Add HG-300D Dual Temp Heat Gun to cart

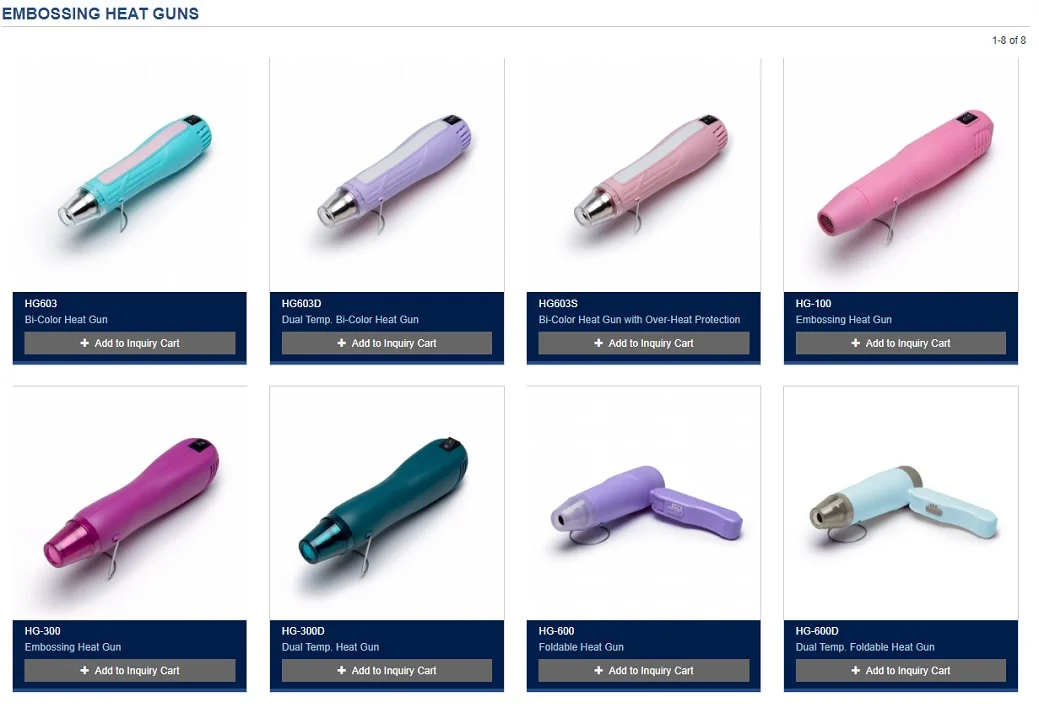387,670
